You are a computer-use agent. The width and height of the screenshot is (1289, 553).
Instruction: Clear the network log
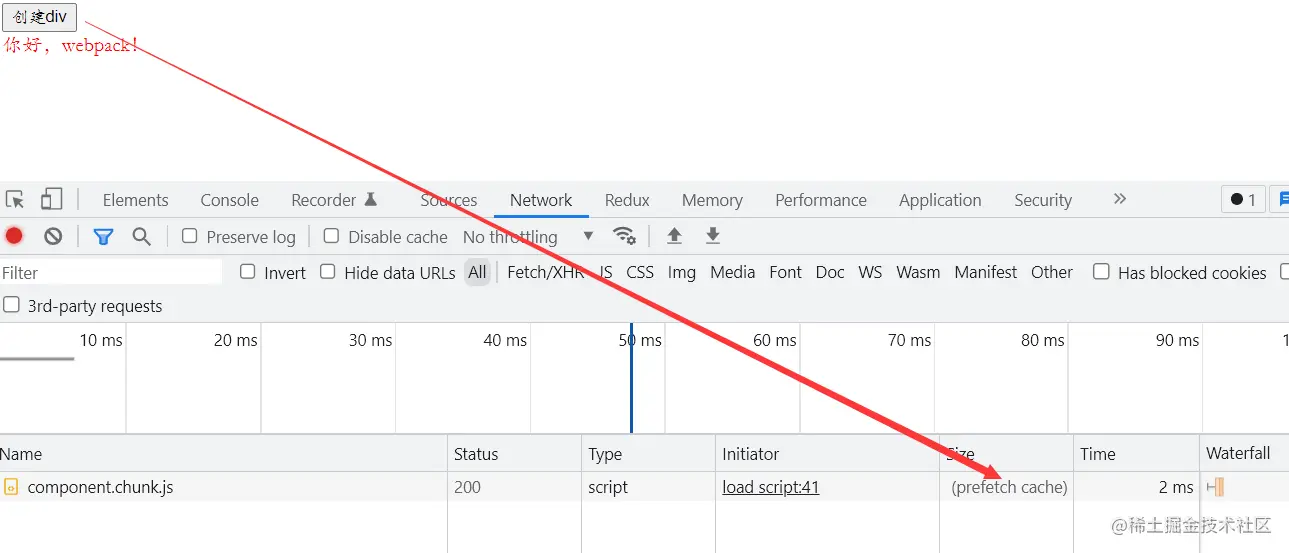tap(53, 236)
